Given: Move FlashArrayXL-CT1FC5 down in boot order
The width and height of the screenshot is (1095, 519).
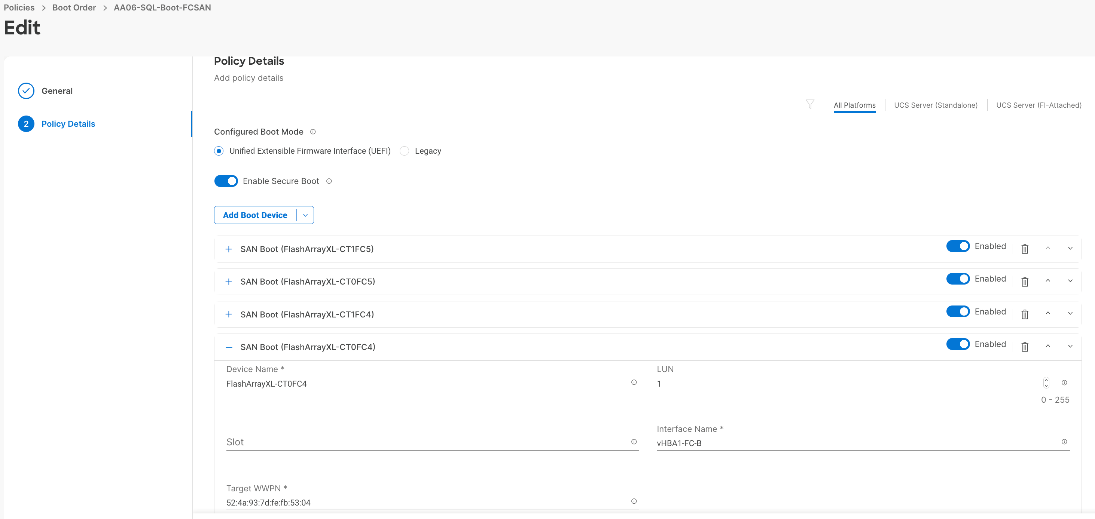Looking at the screenshot, I should (1070, 249).
